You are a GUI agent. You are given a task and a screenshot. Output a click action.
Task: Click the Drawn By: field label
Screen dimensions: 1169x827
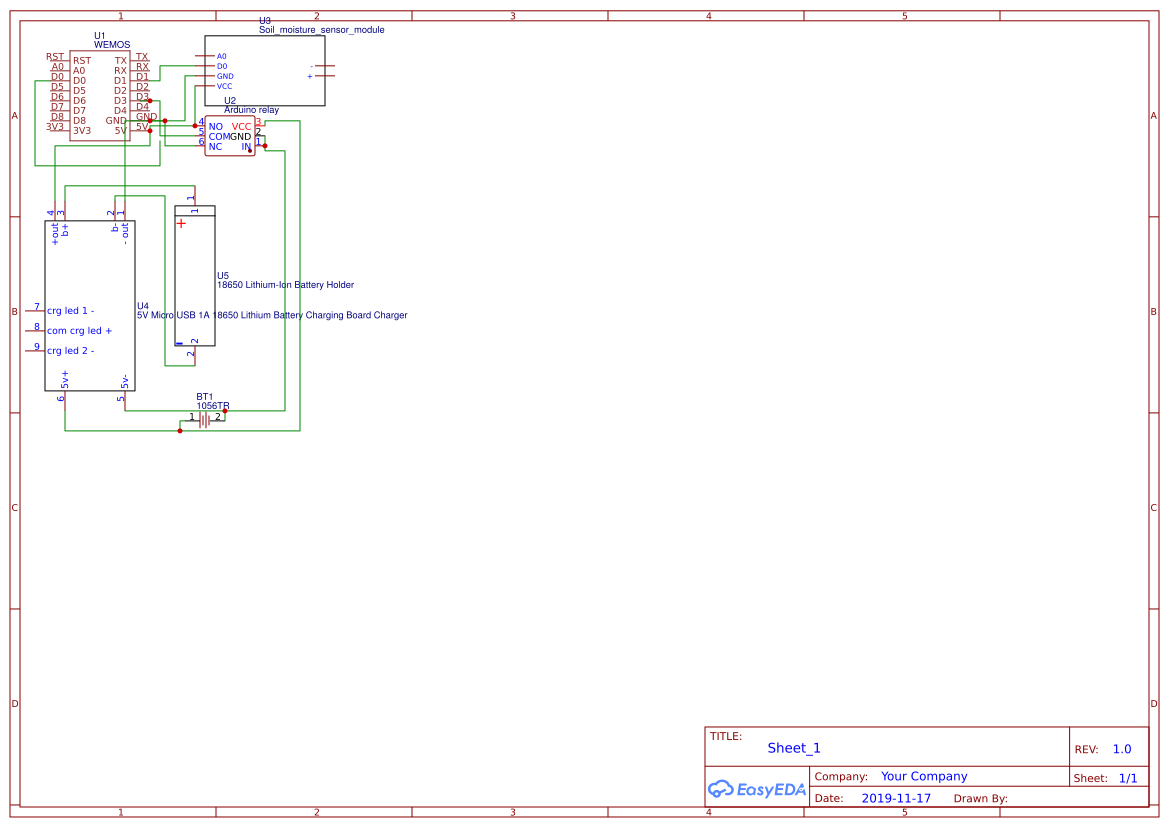pos(980,799)
